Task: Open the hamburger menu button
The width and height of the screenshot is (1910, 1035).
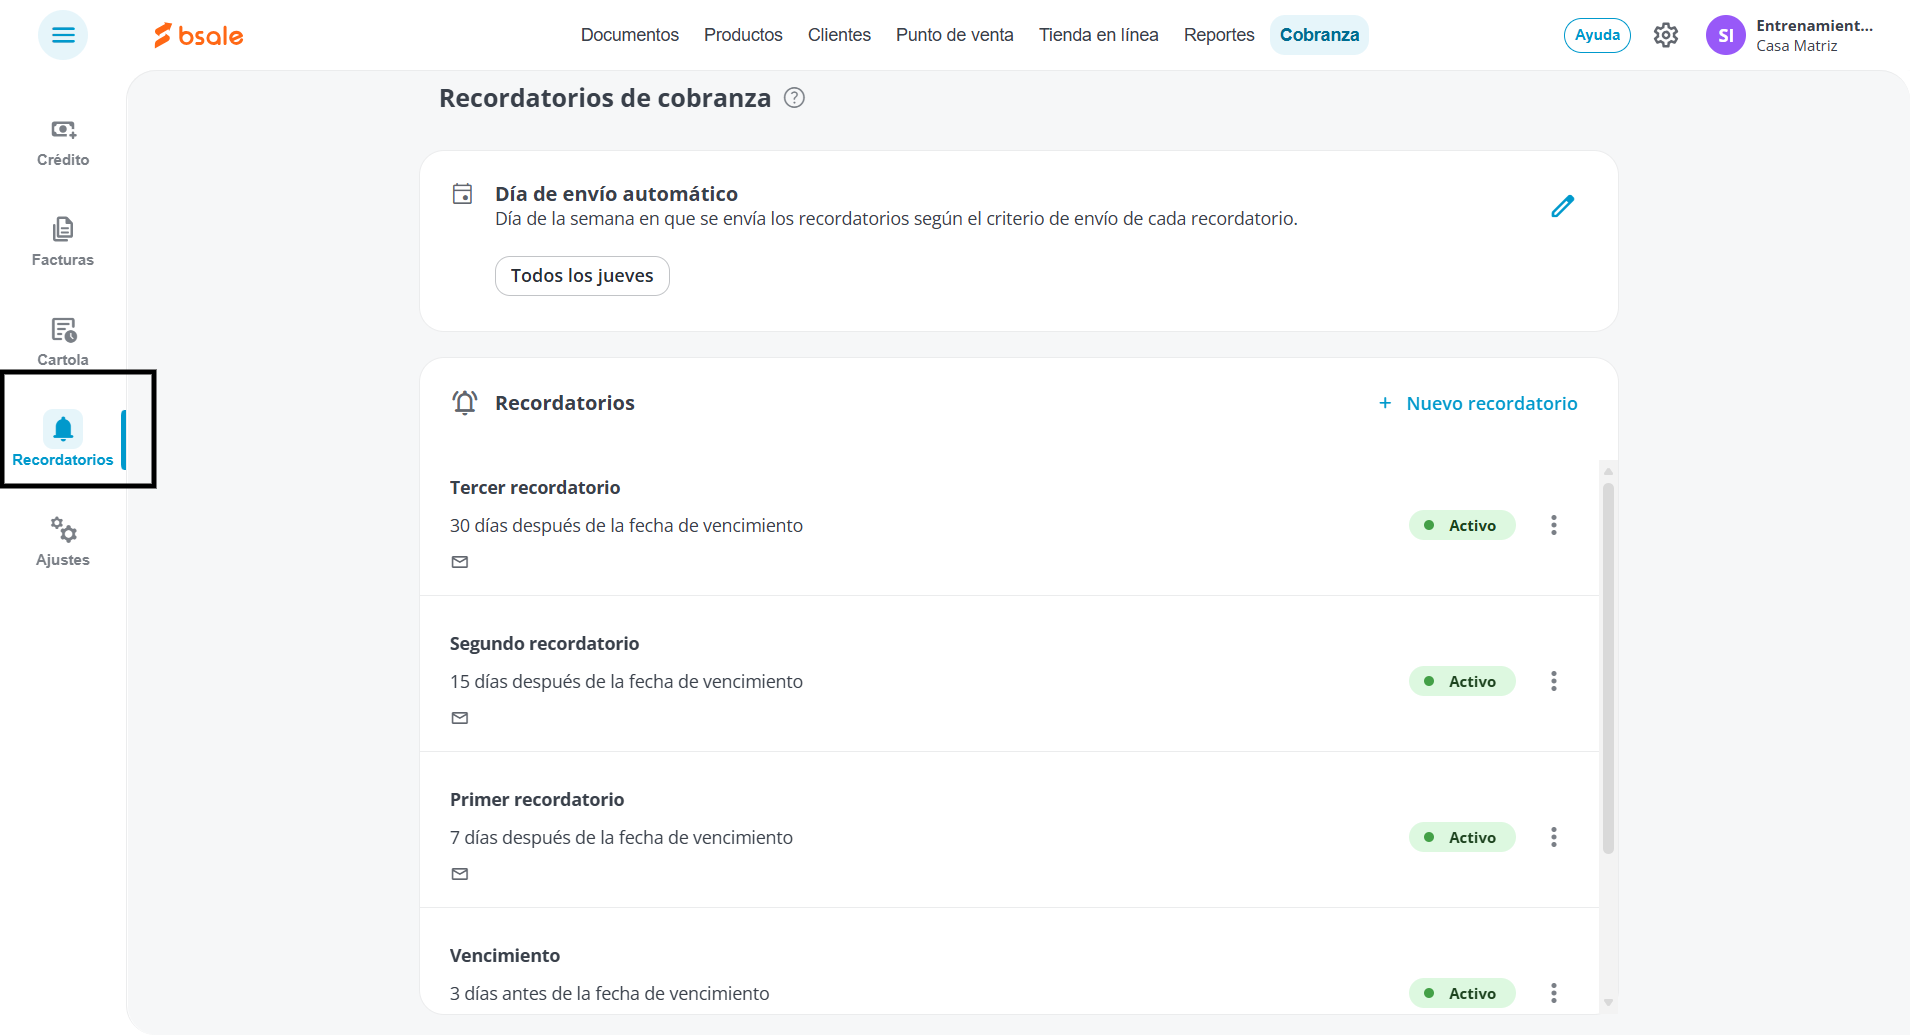Action: click(63, 35)
